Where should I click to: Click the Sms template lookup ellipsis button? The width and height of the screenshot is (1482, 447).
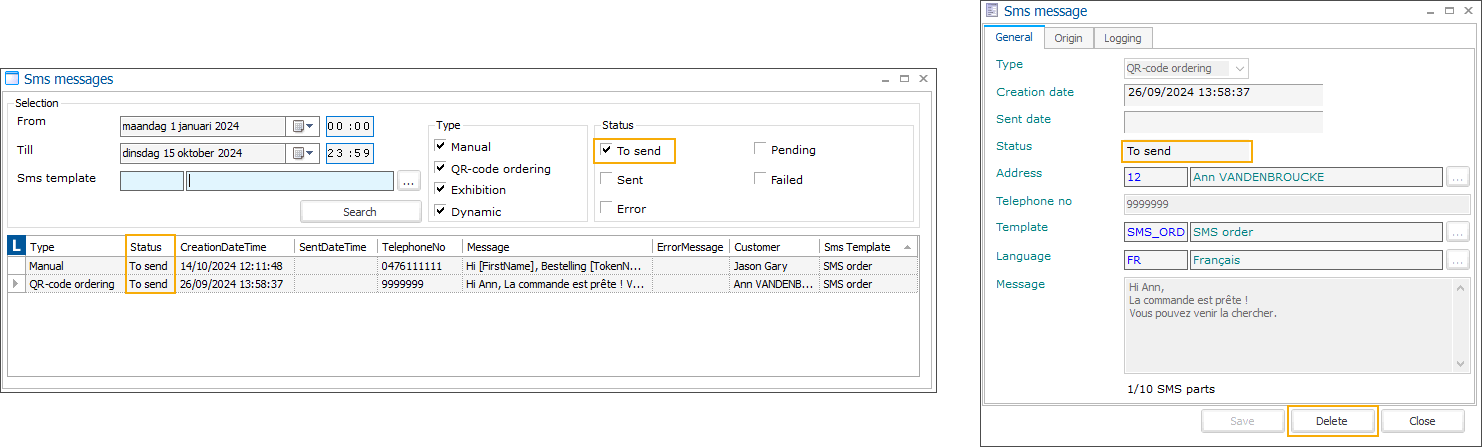point(408,181)
